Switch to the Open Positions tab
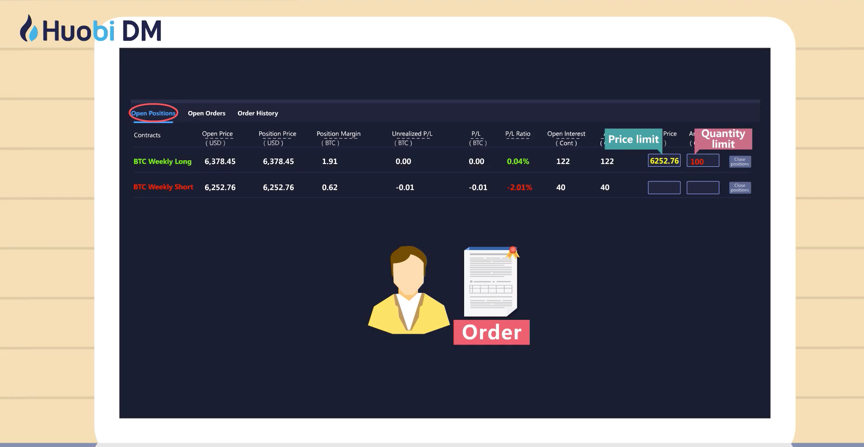 tap(153, 113)
